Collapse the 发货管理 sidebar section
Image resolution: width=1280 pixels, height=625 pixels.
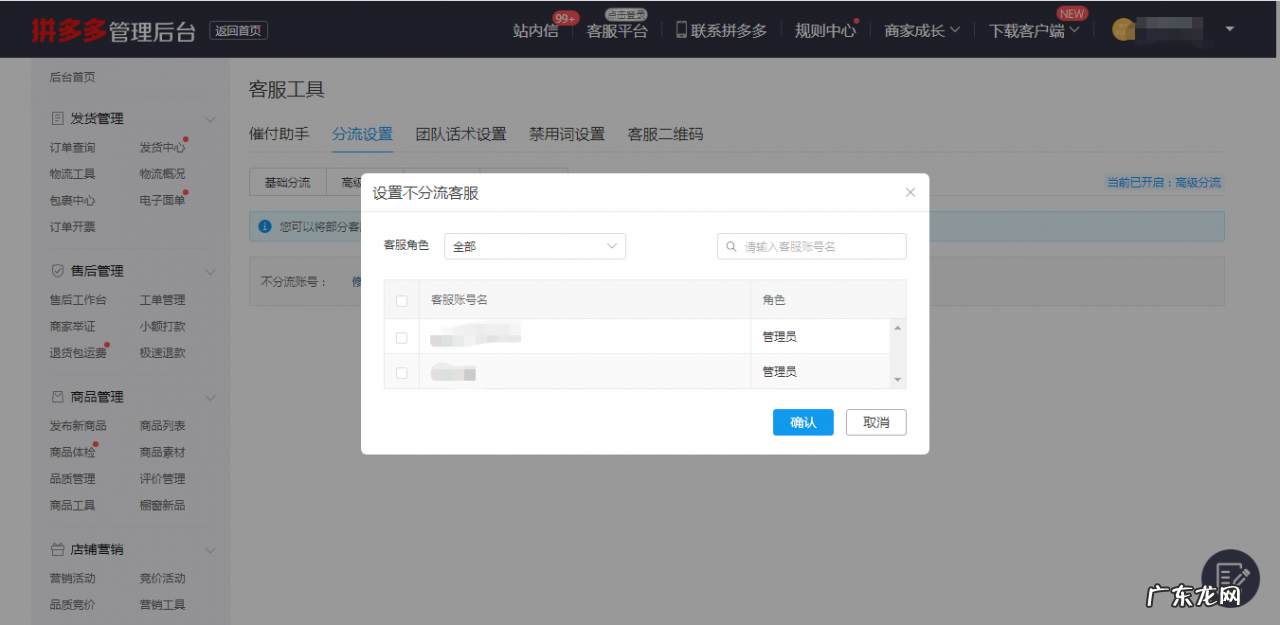coord(210,117)
